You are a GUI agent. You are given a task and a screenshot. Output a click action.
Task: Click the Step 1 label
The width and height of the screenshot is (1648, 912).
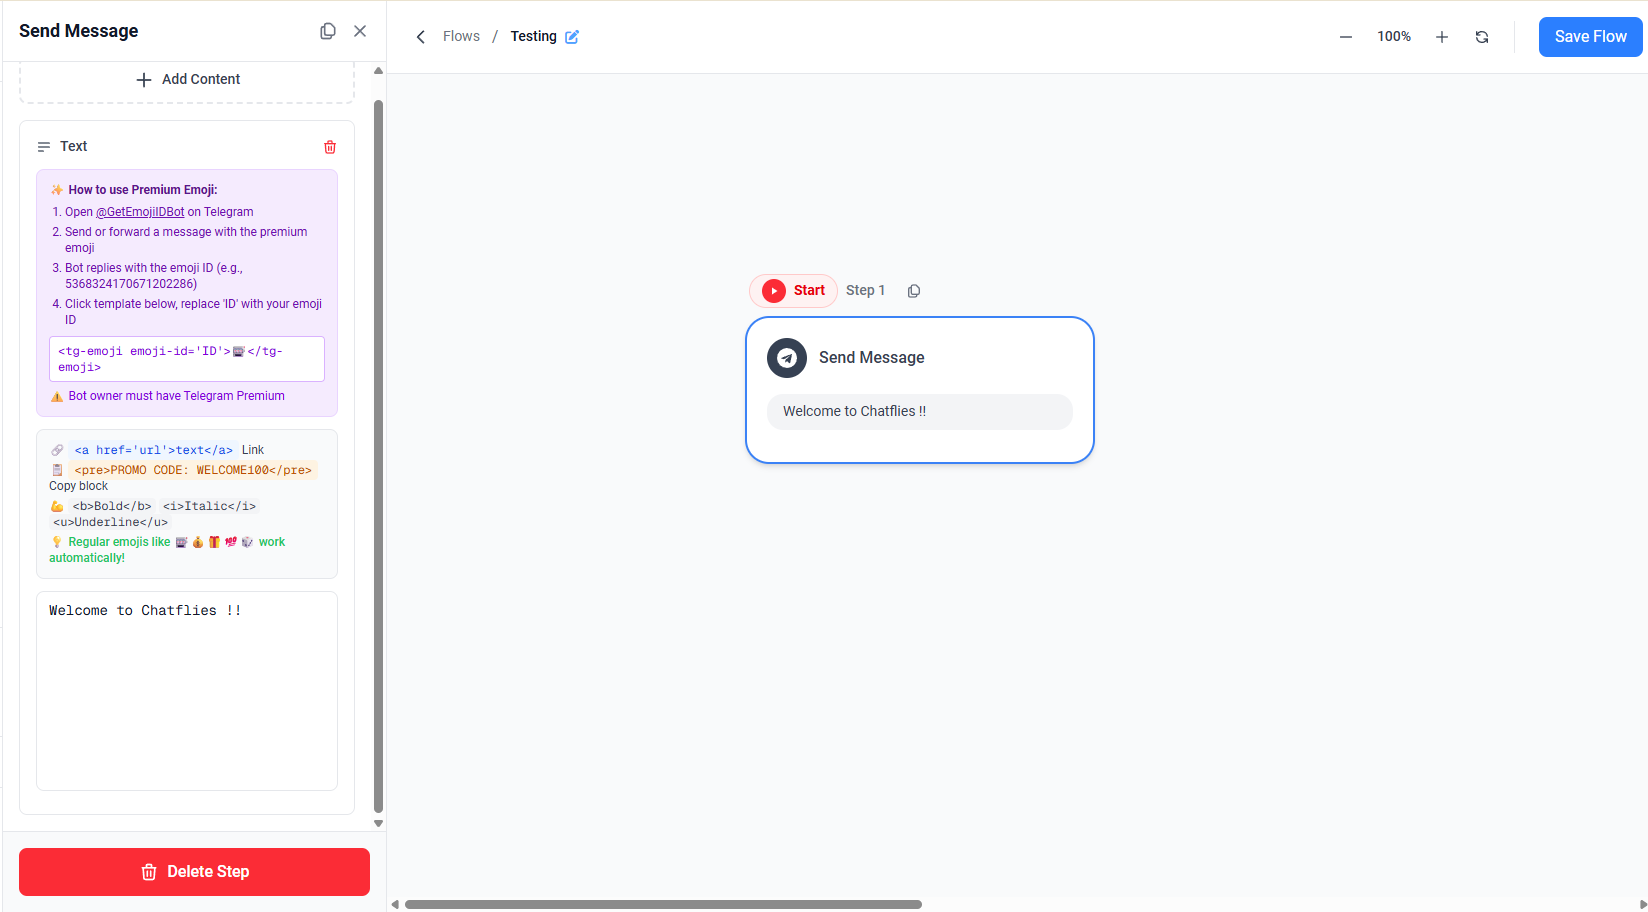click(865, 291)
